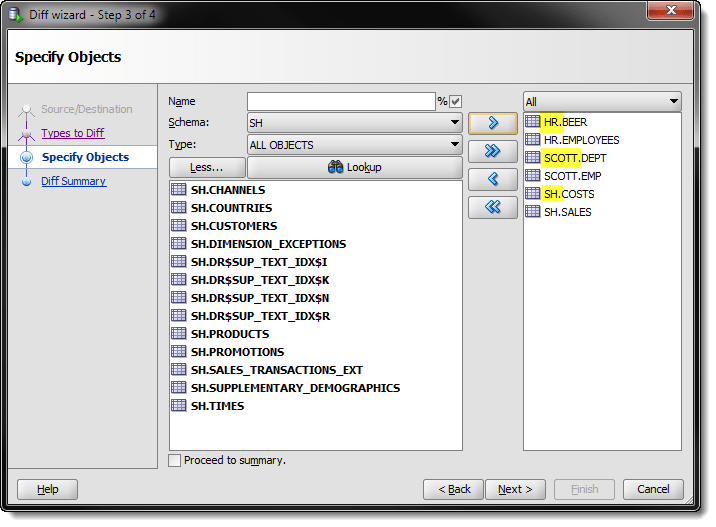Select SH.CHANNELS text in available list
The height and width of the screenshot is (527, 716).
(x=228, y=190)
